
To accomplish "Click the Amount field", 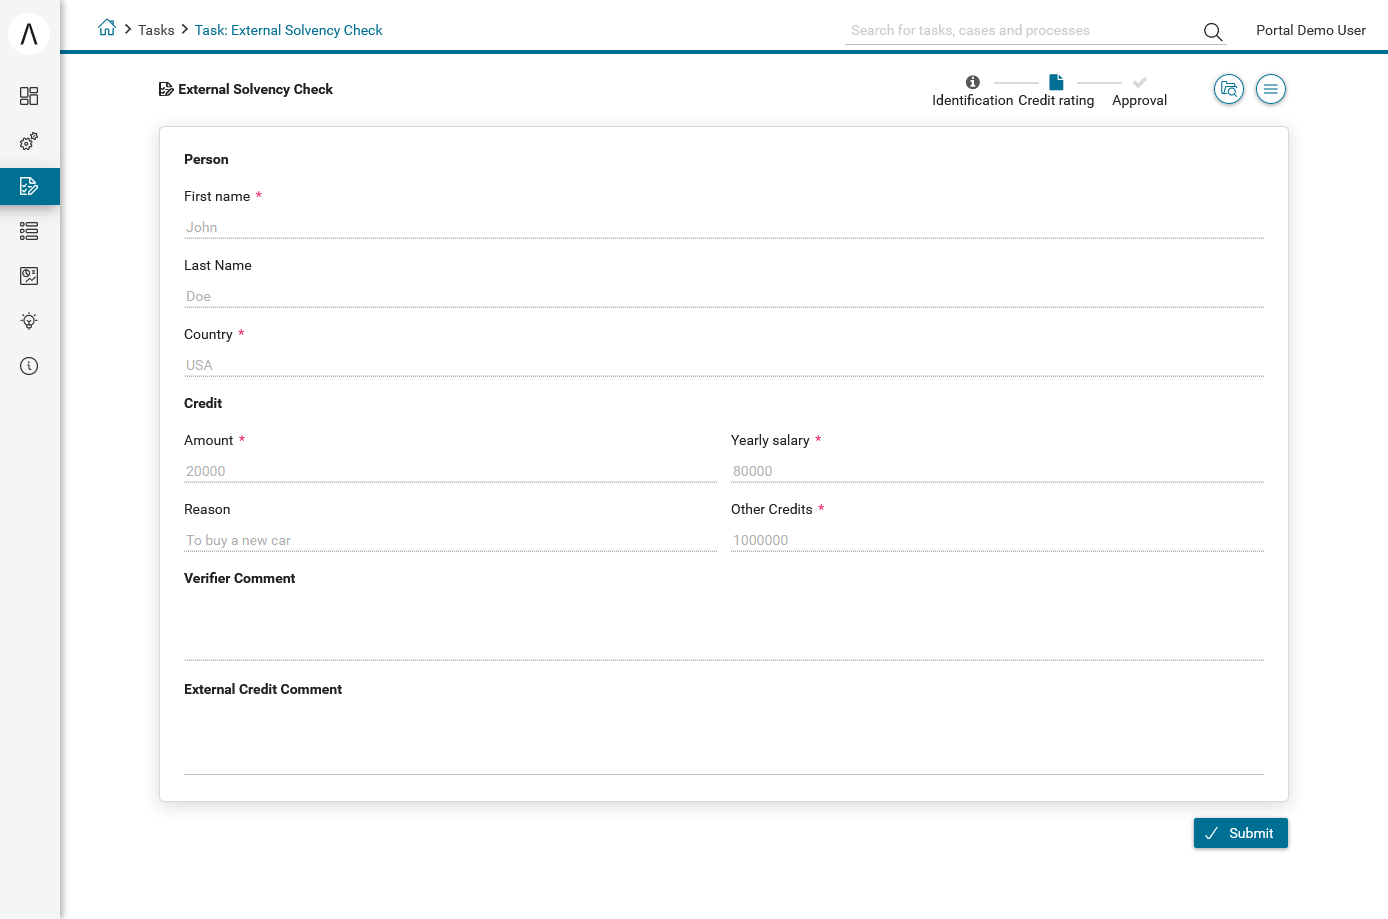I will (450, 471).
